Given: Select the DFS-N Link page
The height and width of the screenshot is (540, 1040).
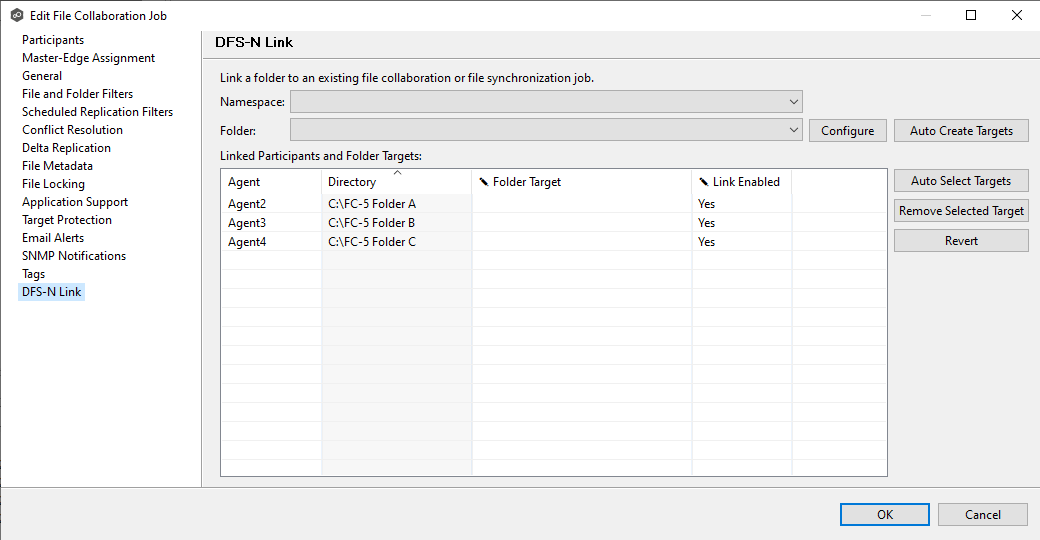Looking at the screenshot, I should [x=53, y=292].
